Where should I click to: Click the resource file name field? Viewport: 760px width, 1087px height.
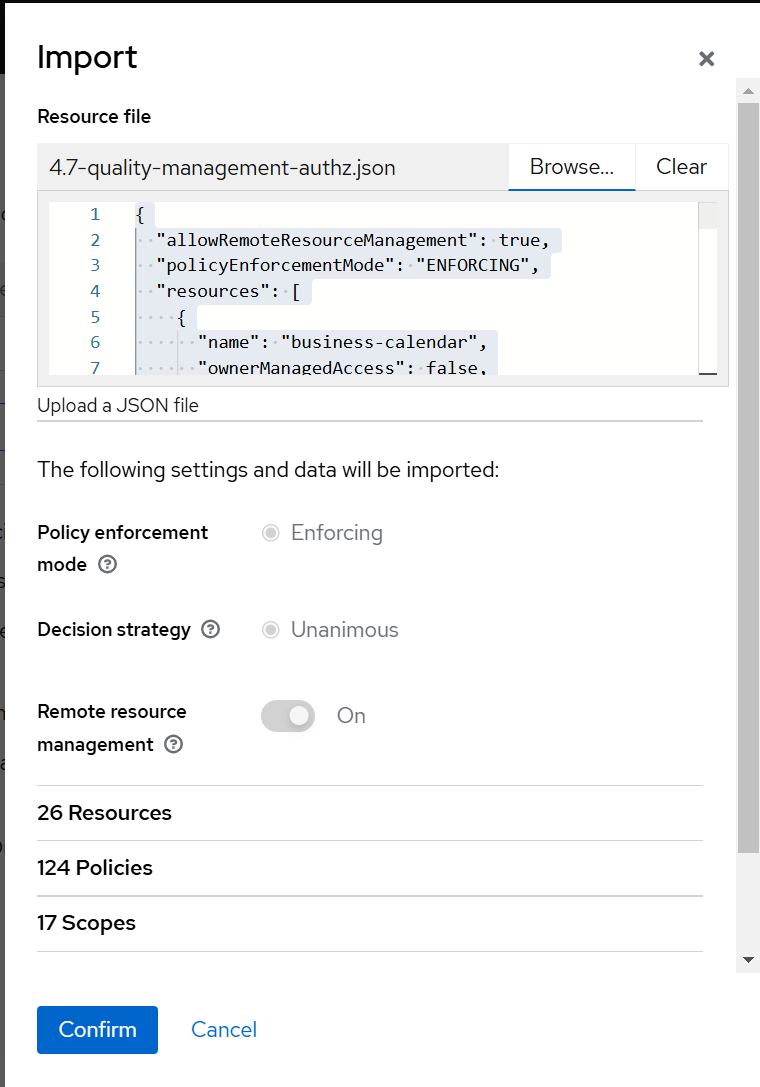[x=272, y=168]
